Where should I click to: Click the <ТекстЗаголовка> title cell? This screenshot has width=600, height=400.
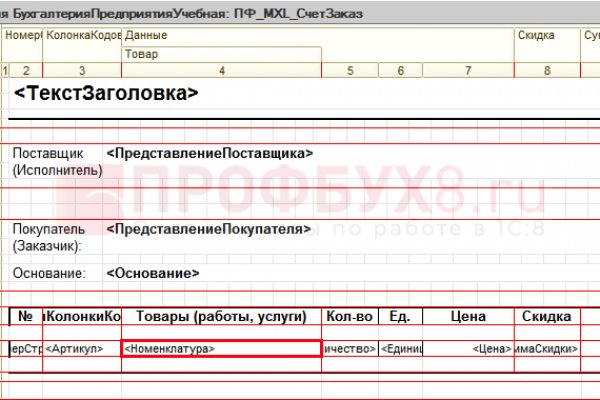click(x=106, y=93)
